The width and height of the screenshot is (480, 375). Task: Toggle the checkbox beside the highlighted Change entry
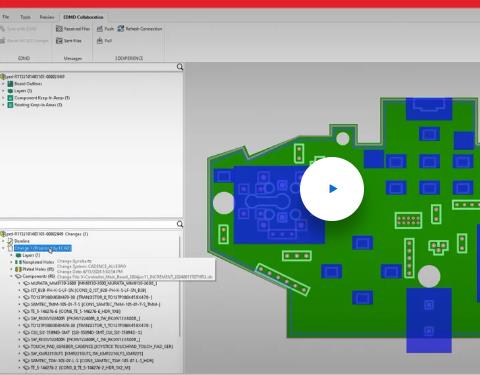point(10,248)
